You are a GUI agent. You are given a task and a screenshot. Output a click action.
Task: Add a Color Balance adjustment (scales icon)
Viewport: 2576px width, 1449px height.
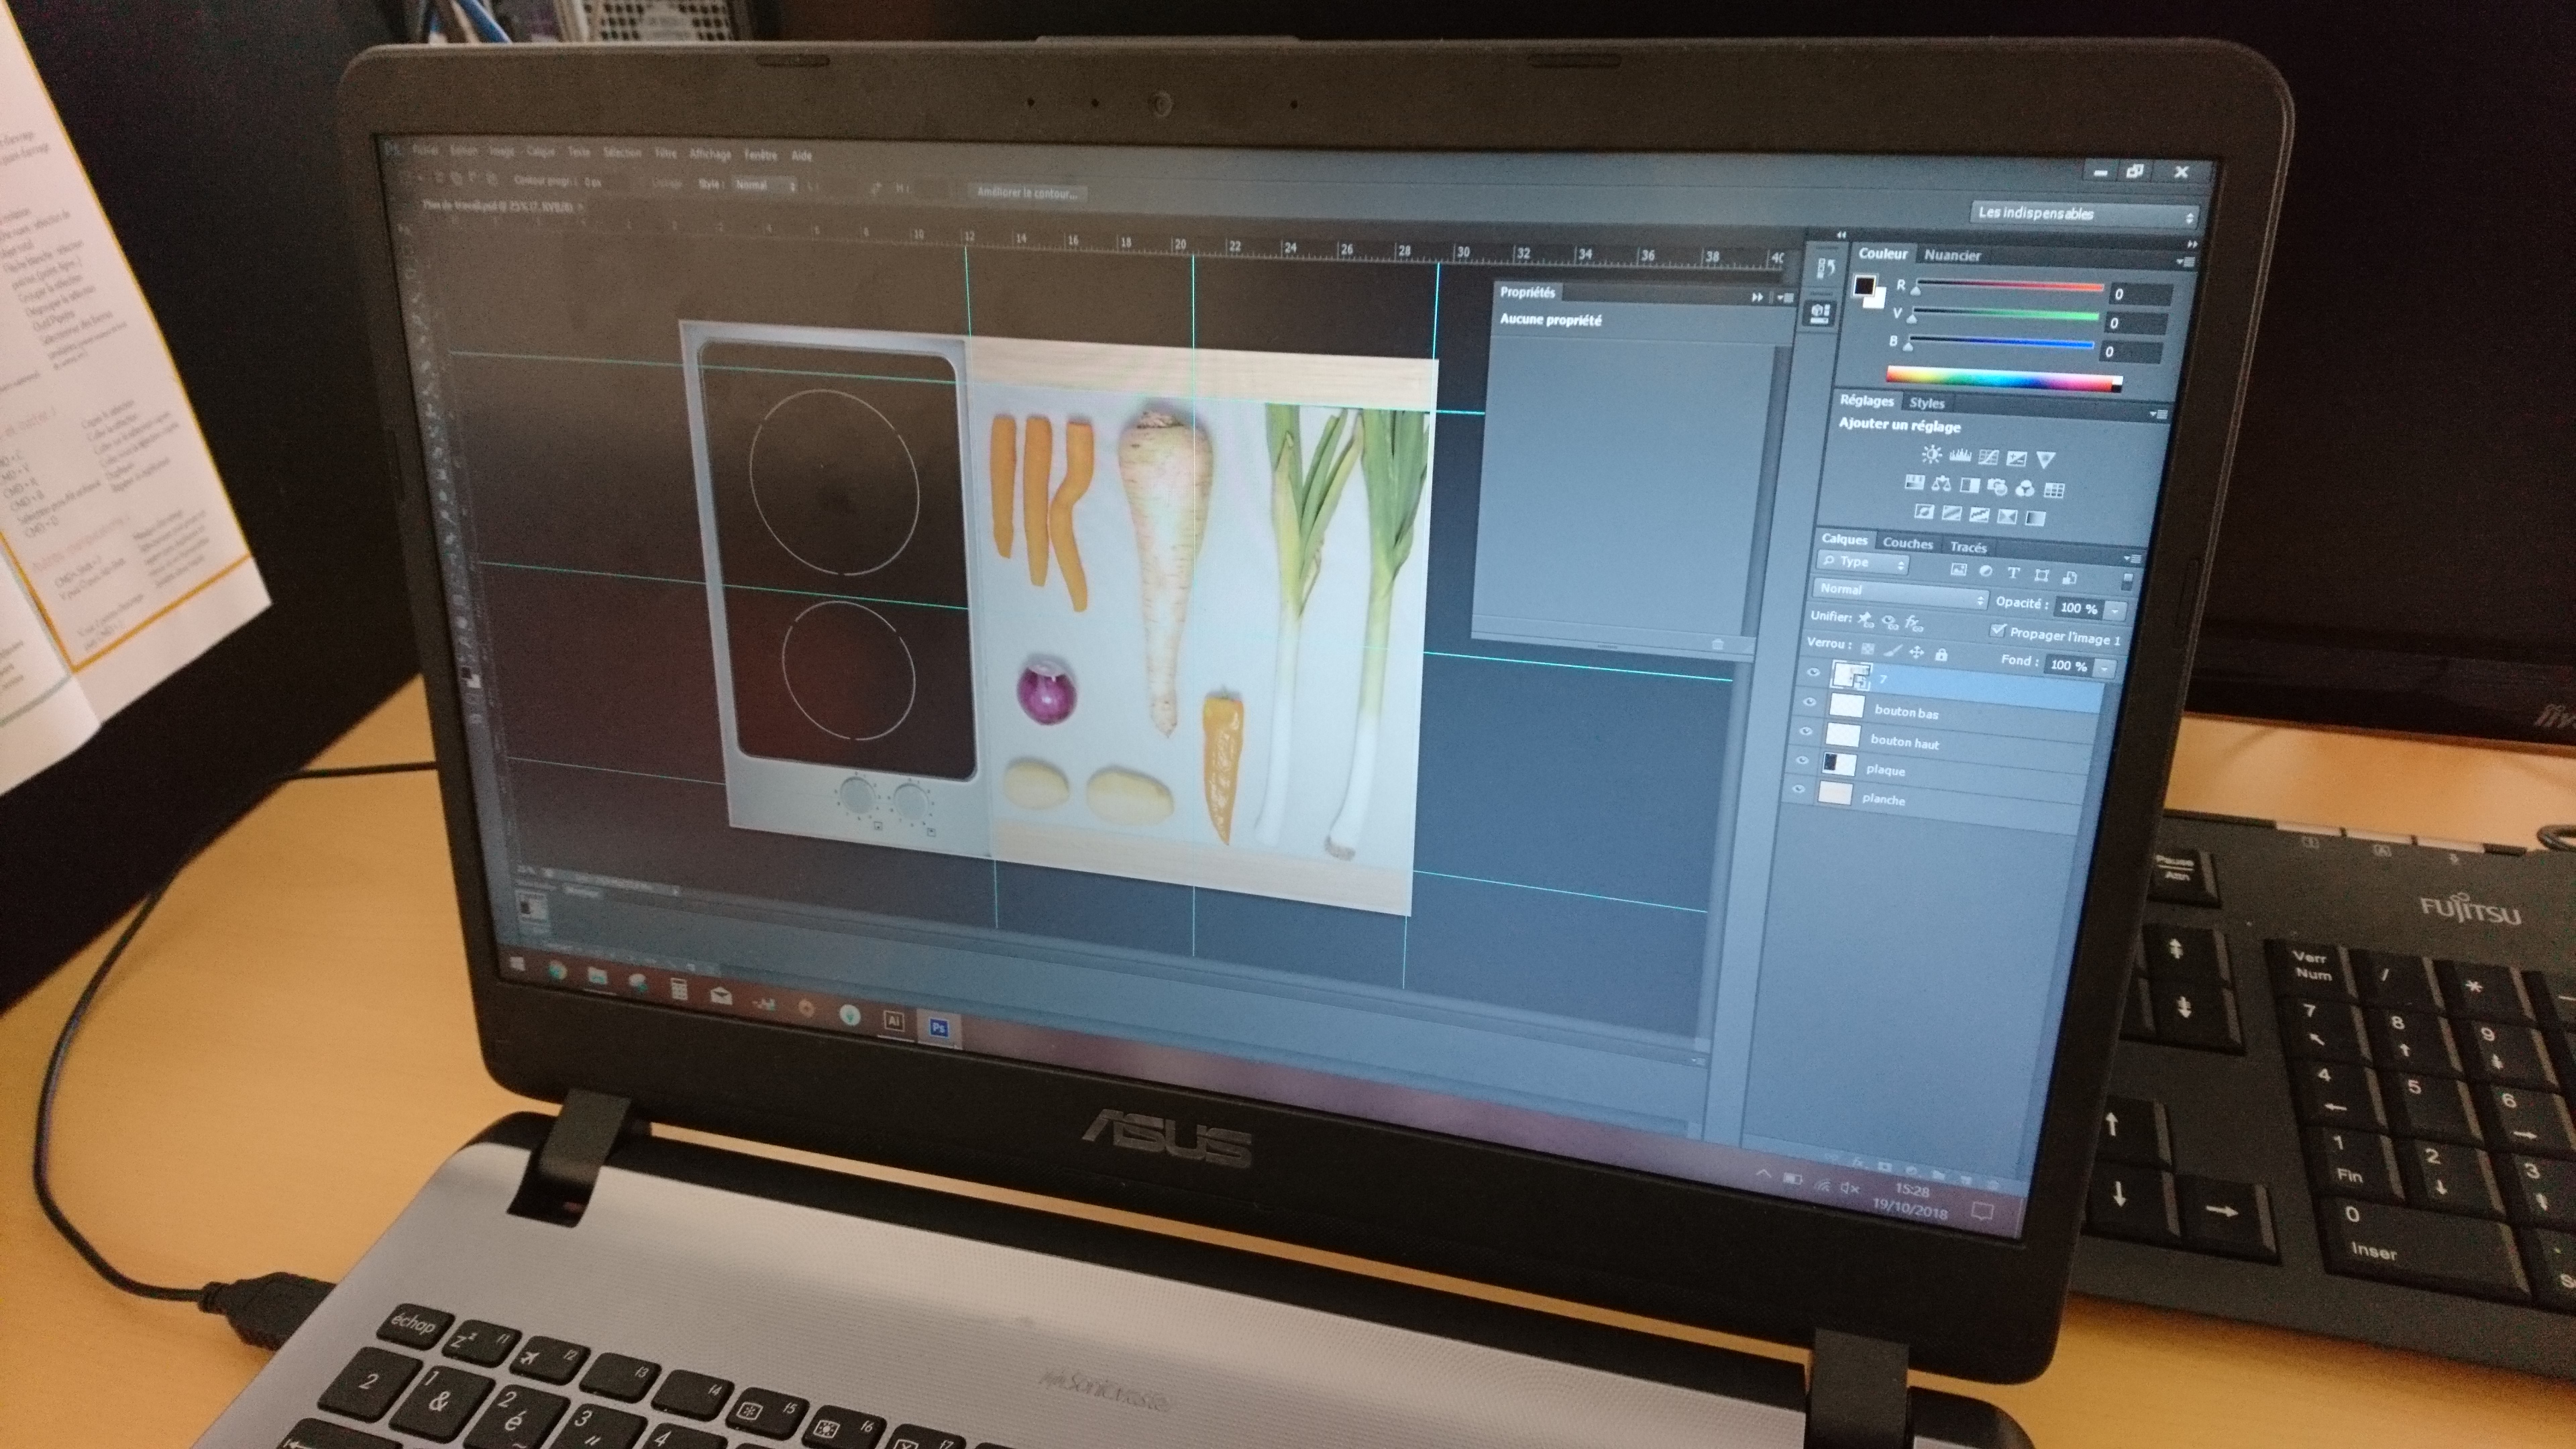(x=1941, y=485)
